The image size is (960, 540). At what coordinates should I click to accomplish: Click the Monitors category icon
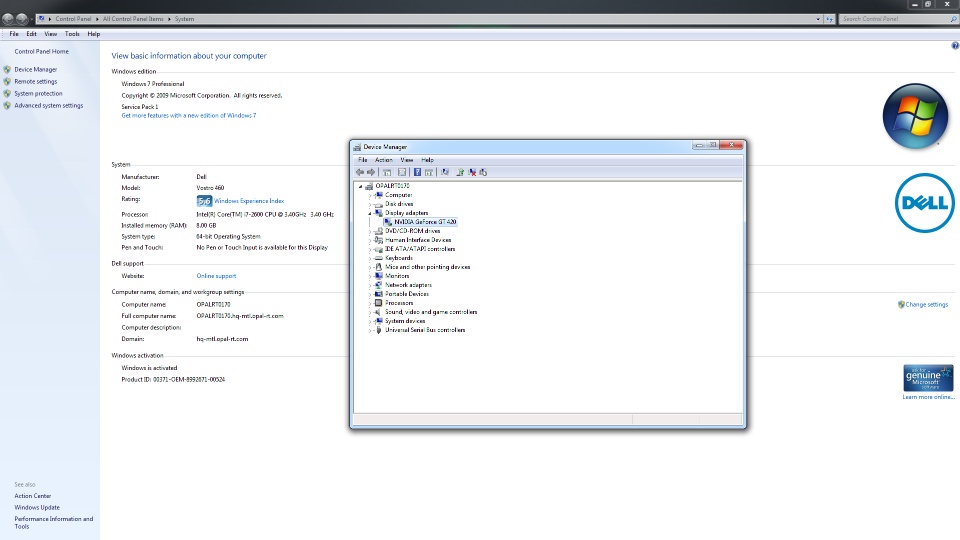click(379, 276)
